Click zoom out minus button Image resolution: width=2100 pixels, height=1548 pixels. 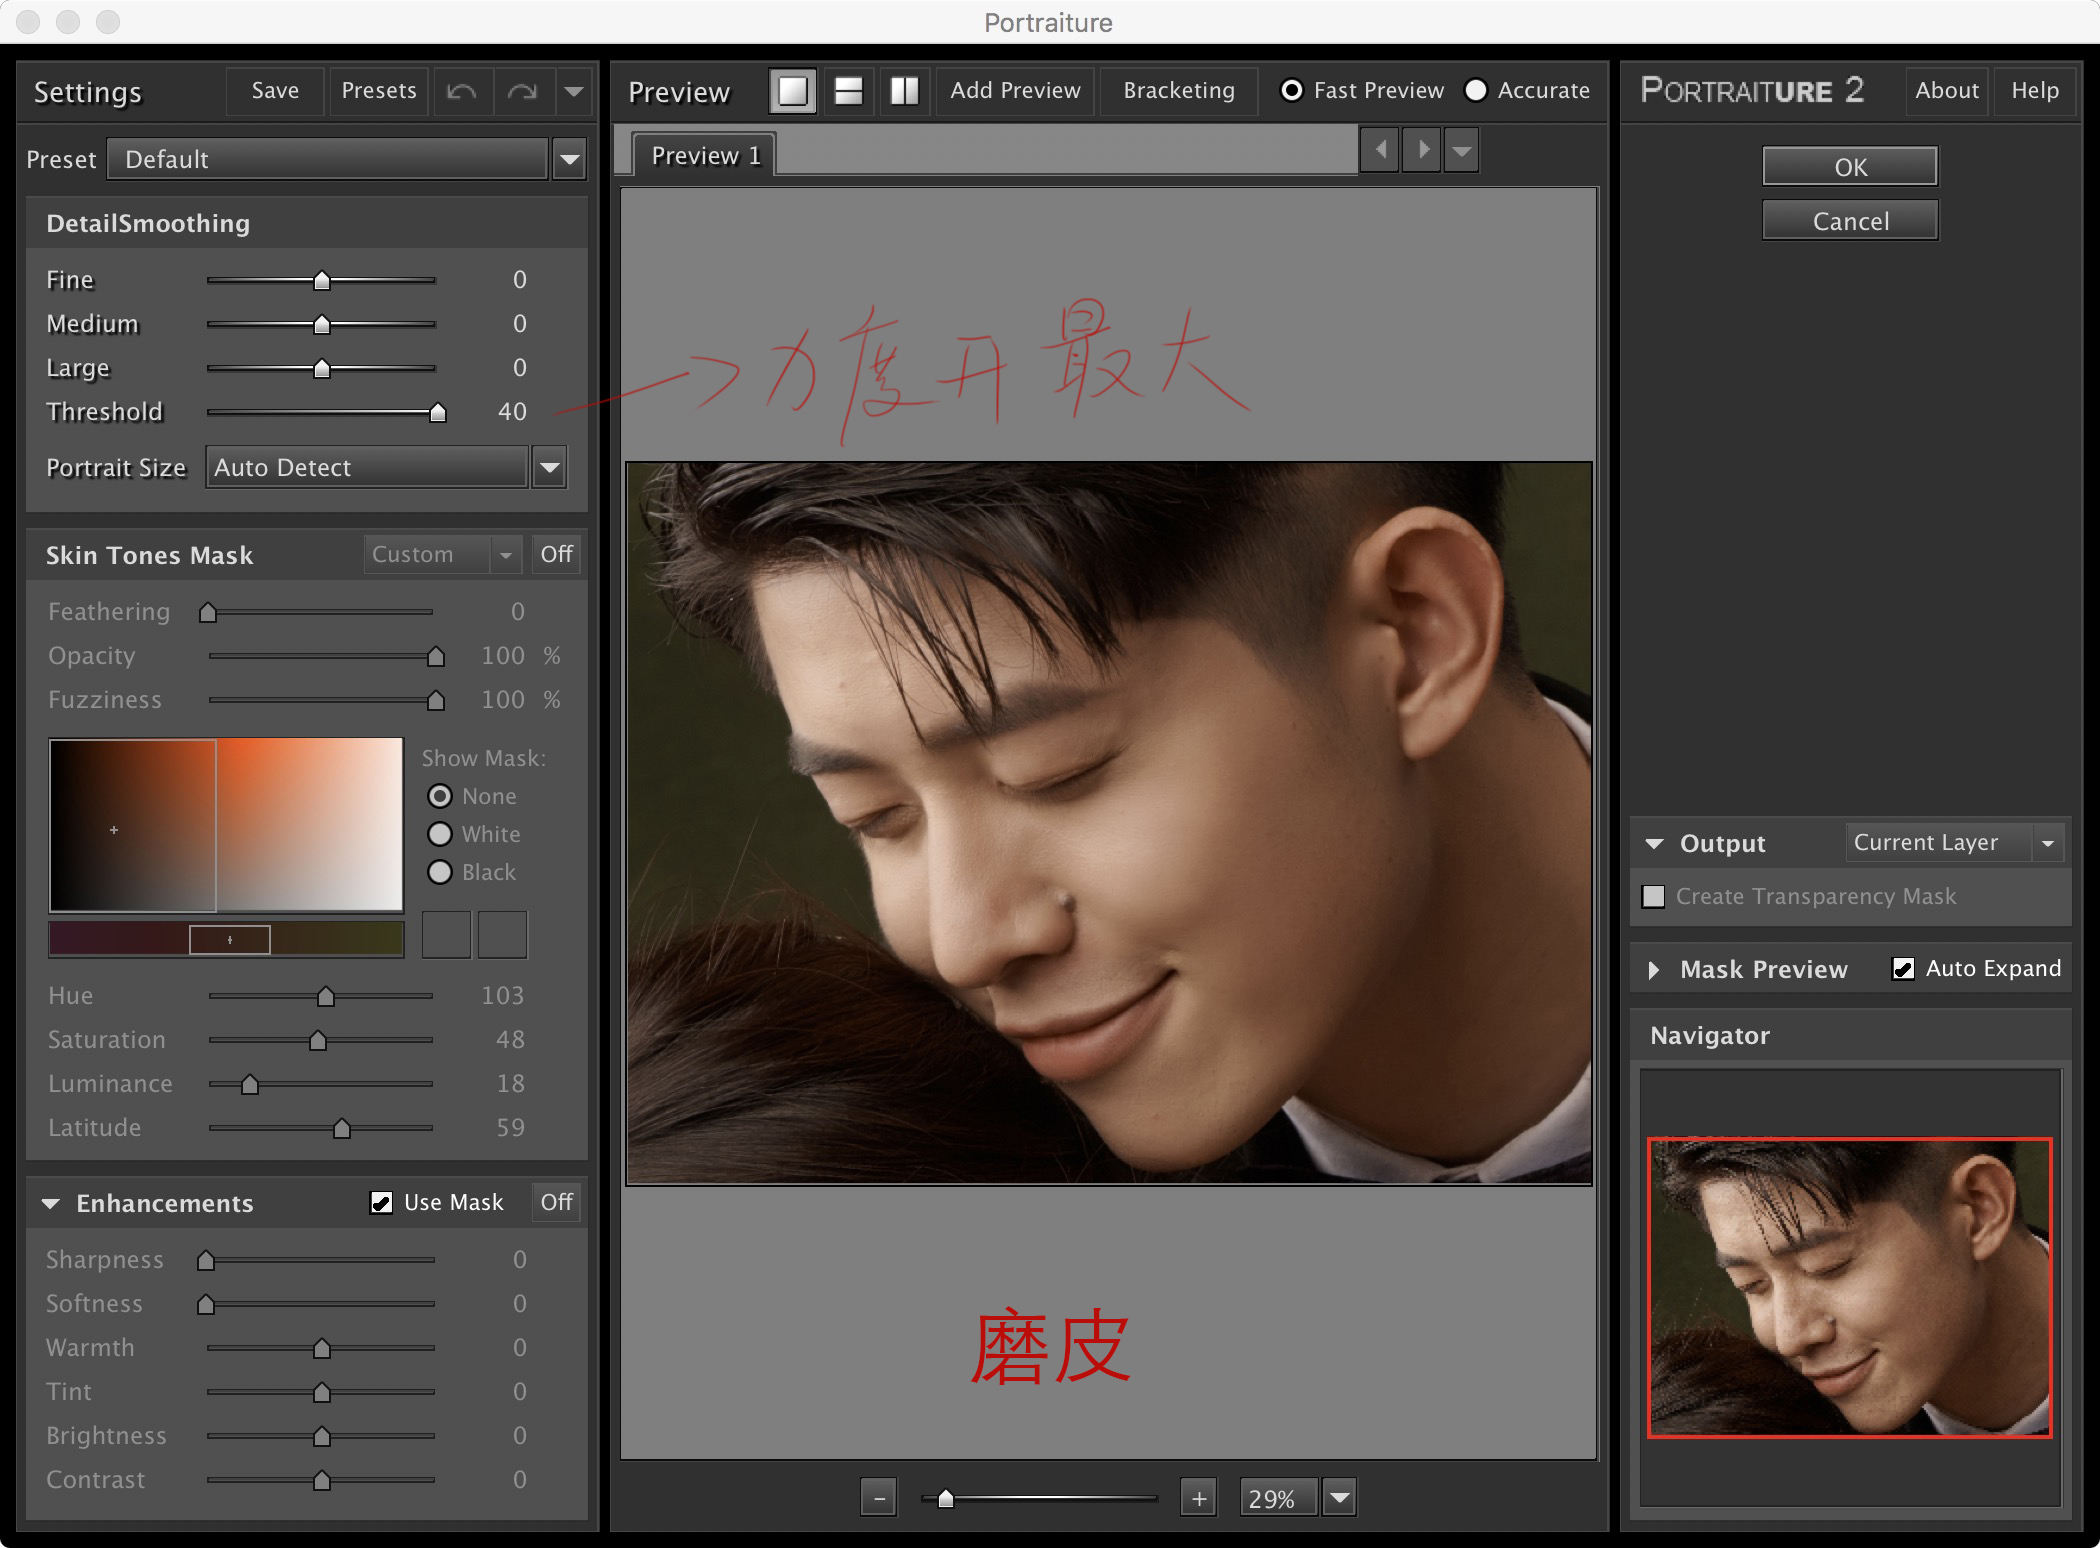(x=878, y=1498)
